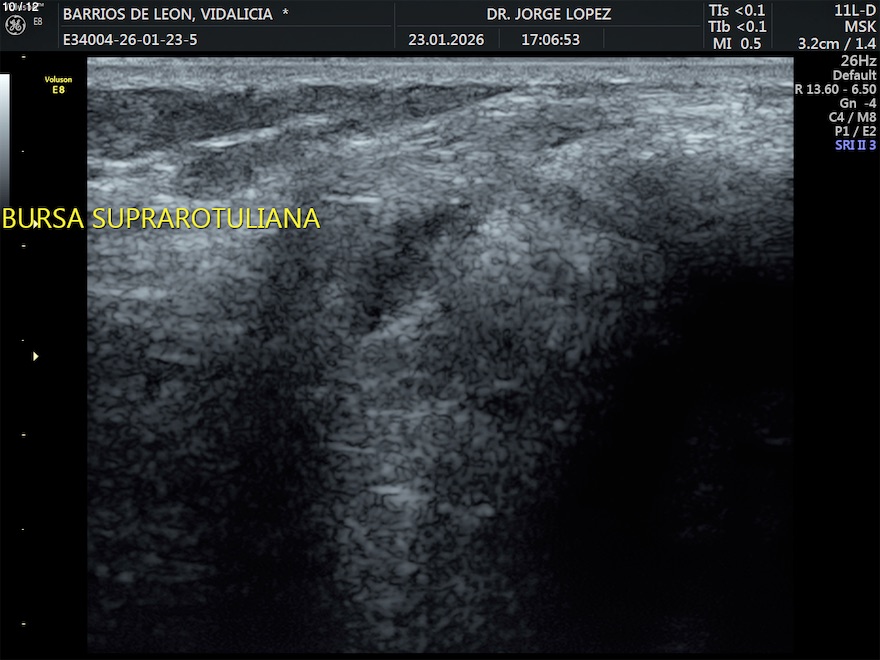Click the R 13.60 - 6.50 frequency range
The height and width of the screenshot is (660, 880).
[835, 89]
